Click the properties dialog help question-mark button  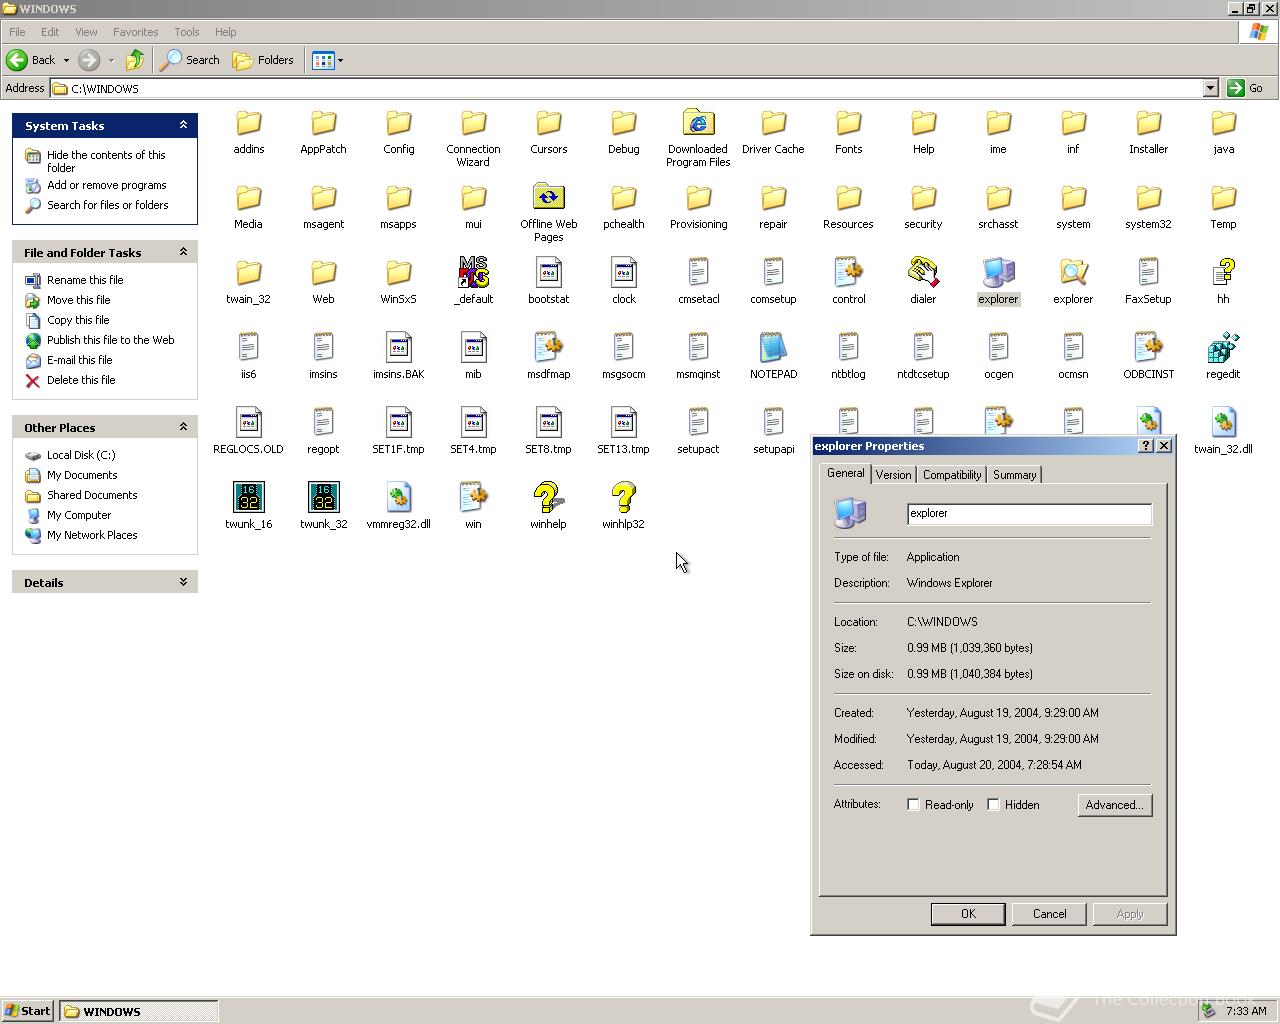click(1146, 446)
